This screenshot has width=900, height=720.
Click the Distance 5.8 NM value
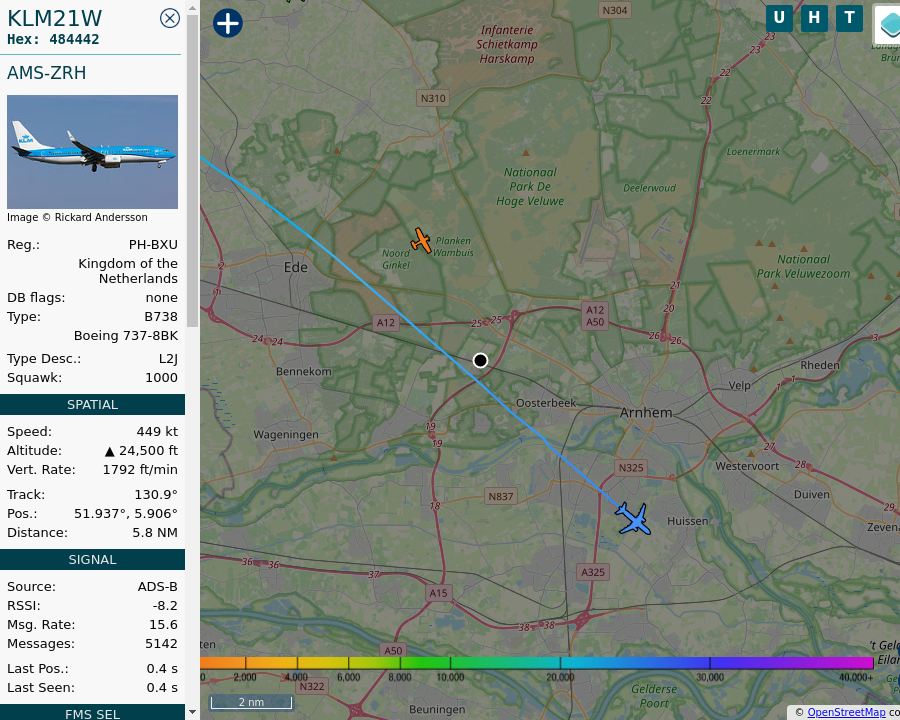coord(155,533)
